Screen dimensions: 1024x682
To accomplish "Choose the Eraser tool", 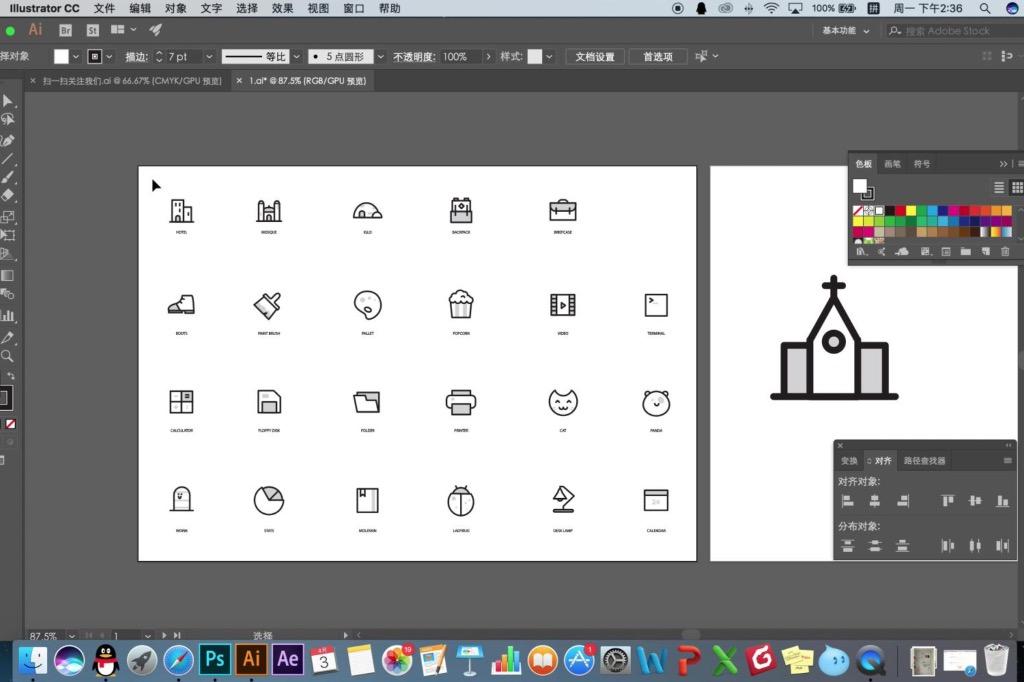I will click(7, 195).
